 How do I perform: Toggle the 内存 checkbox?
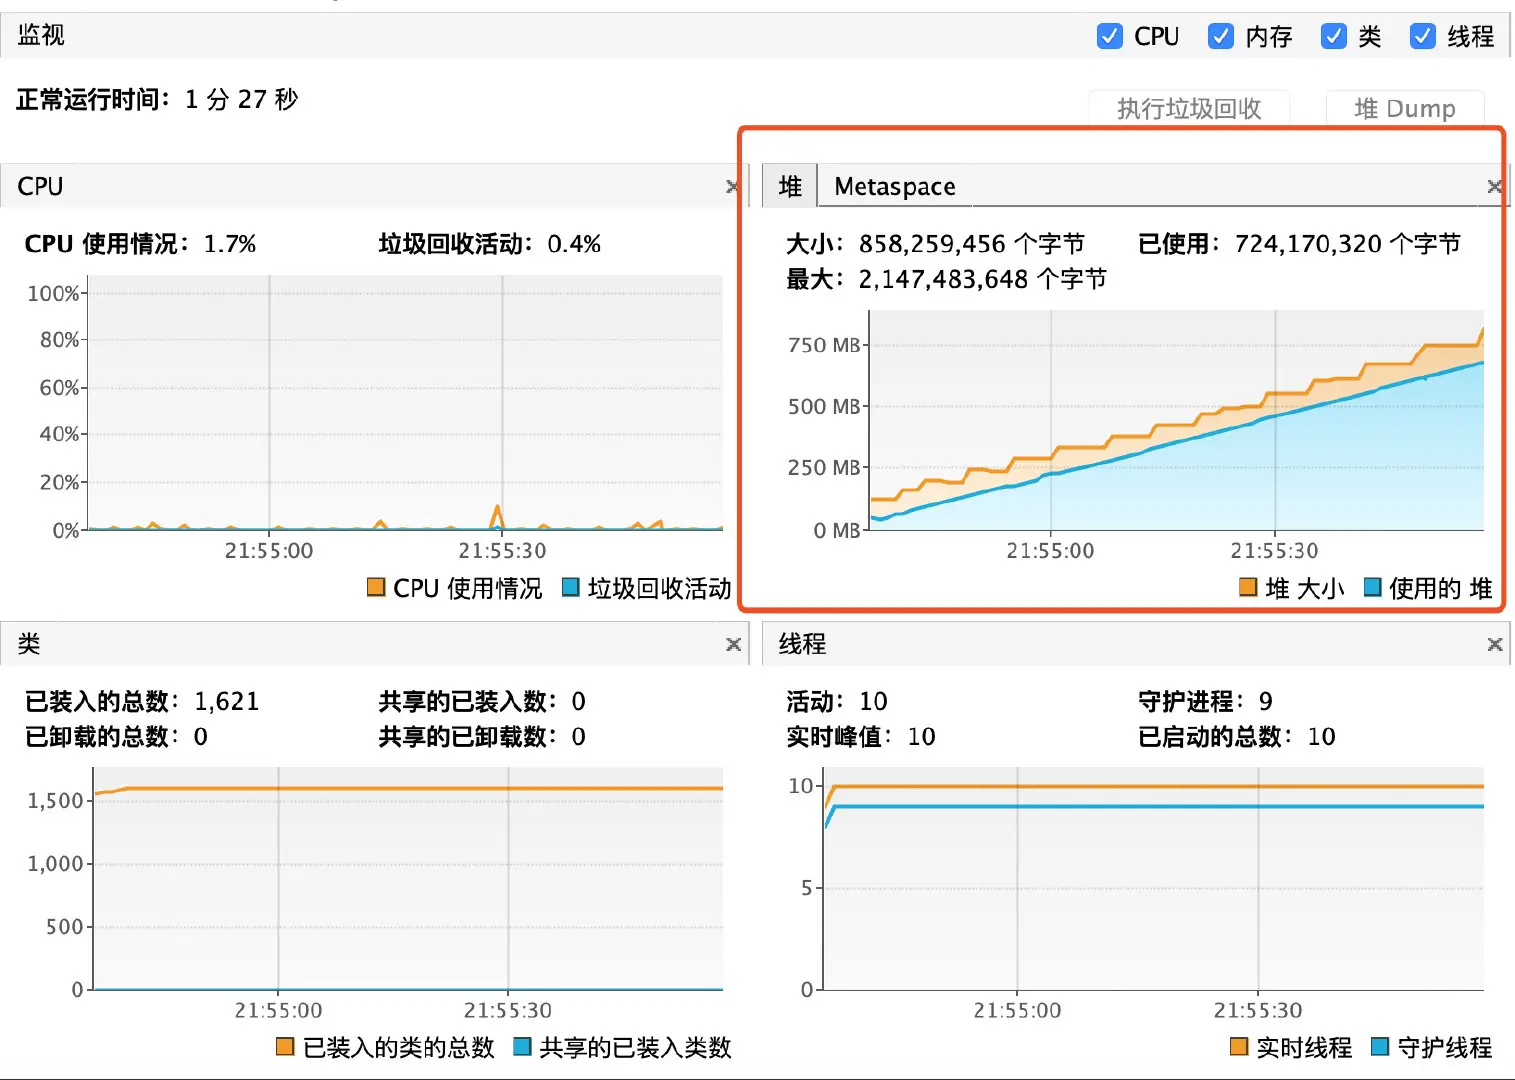coord(1221,36)
